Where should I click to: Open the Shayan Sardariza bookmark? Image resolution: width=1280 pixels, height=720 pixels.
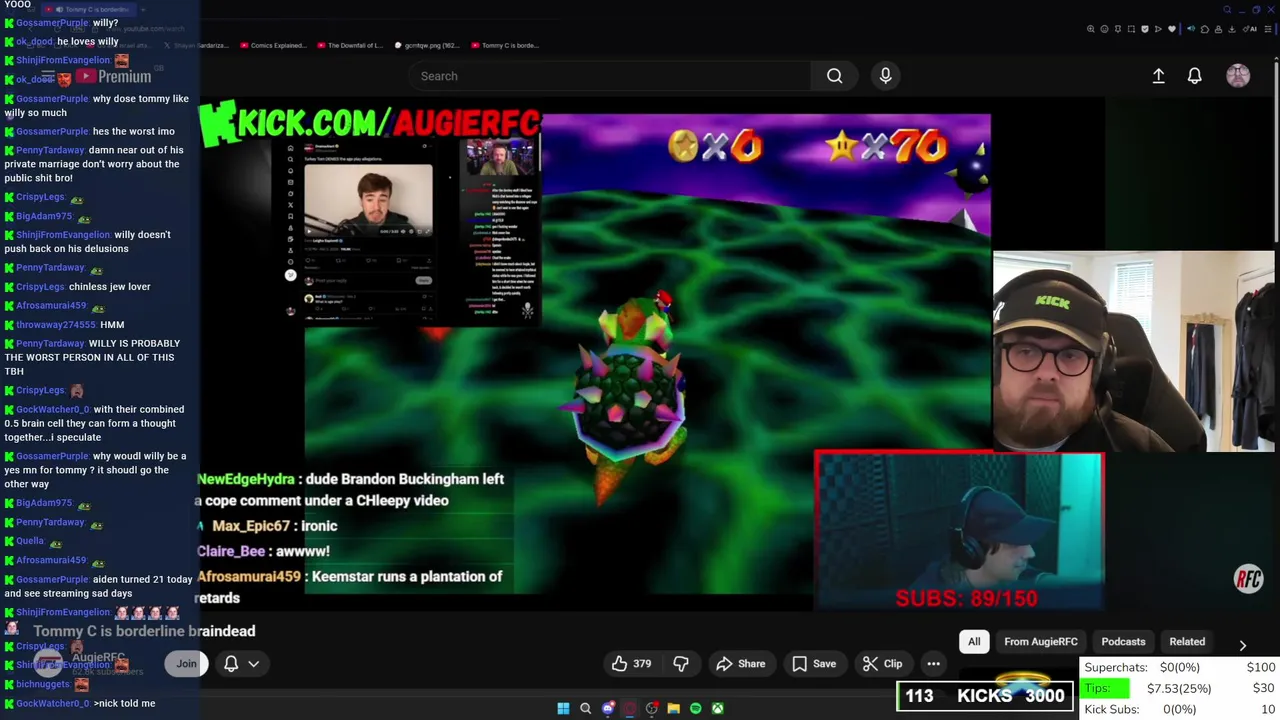coord(196,45)
